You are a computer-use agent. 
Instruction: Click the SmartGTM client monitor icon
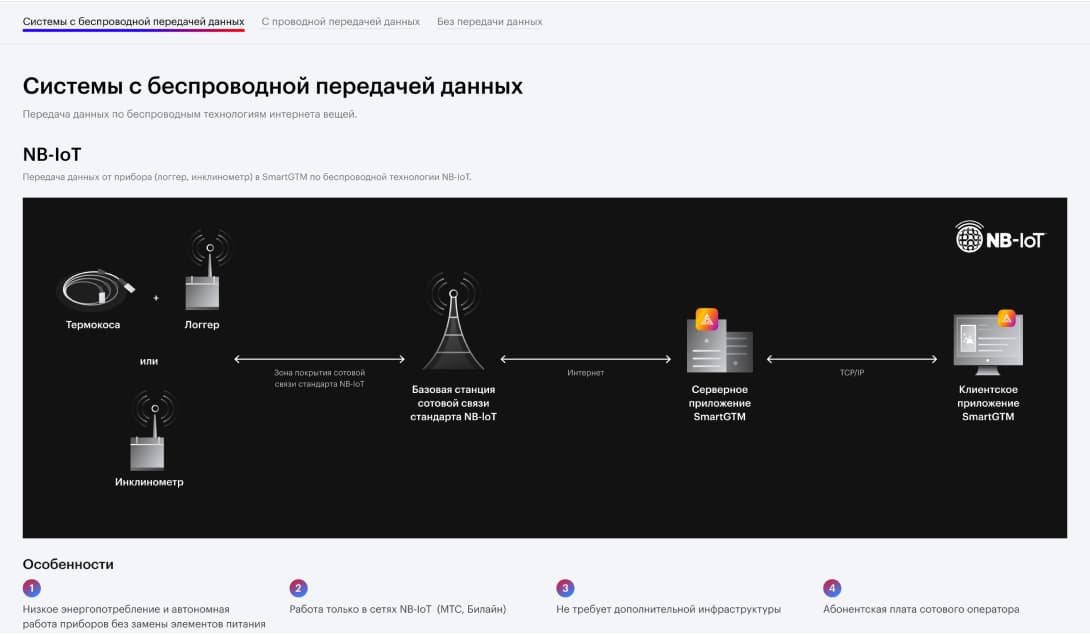(x=988, y=342)
